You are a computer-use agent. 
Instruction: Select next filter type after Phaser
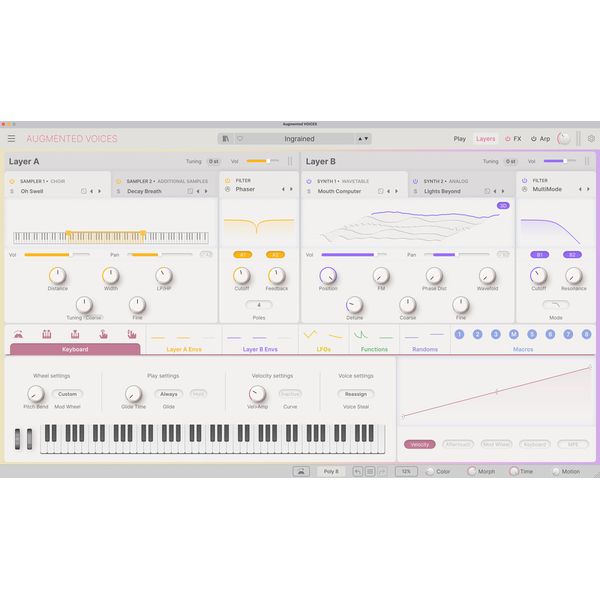(x=291, y=189)
